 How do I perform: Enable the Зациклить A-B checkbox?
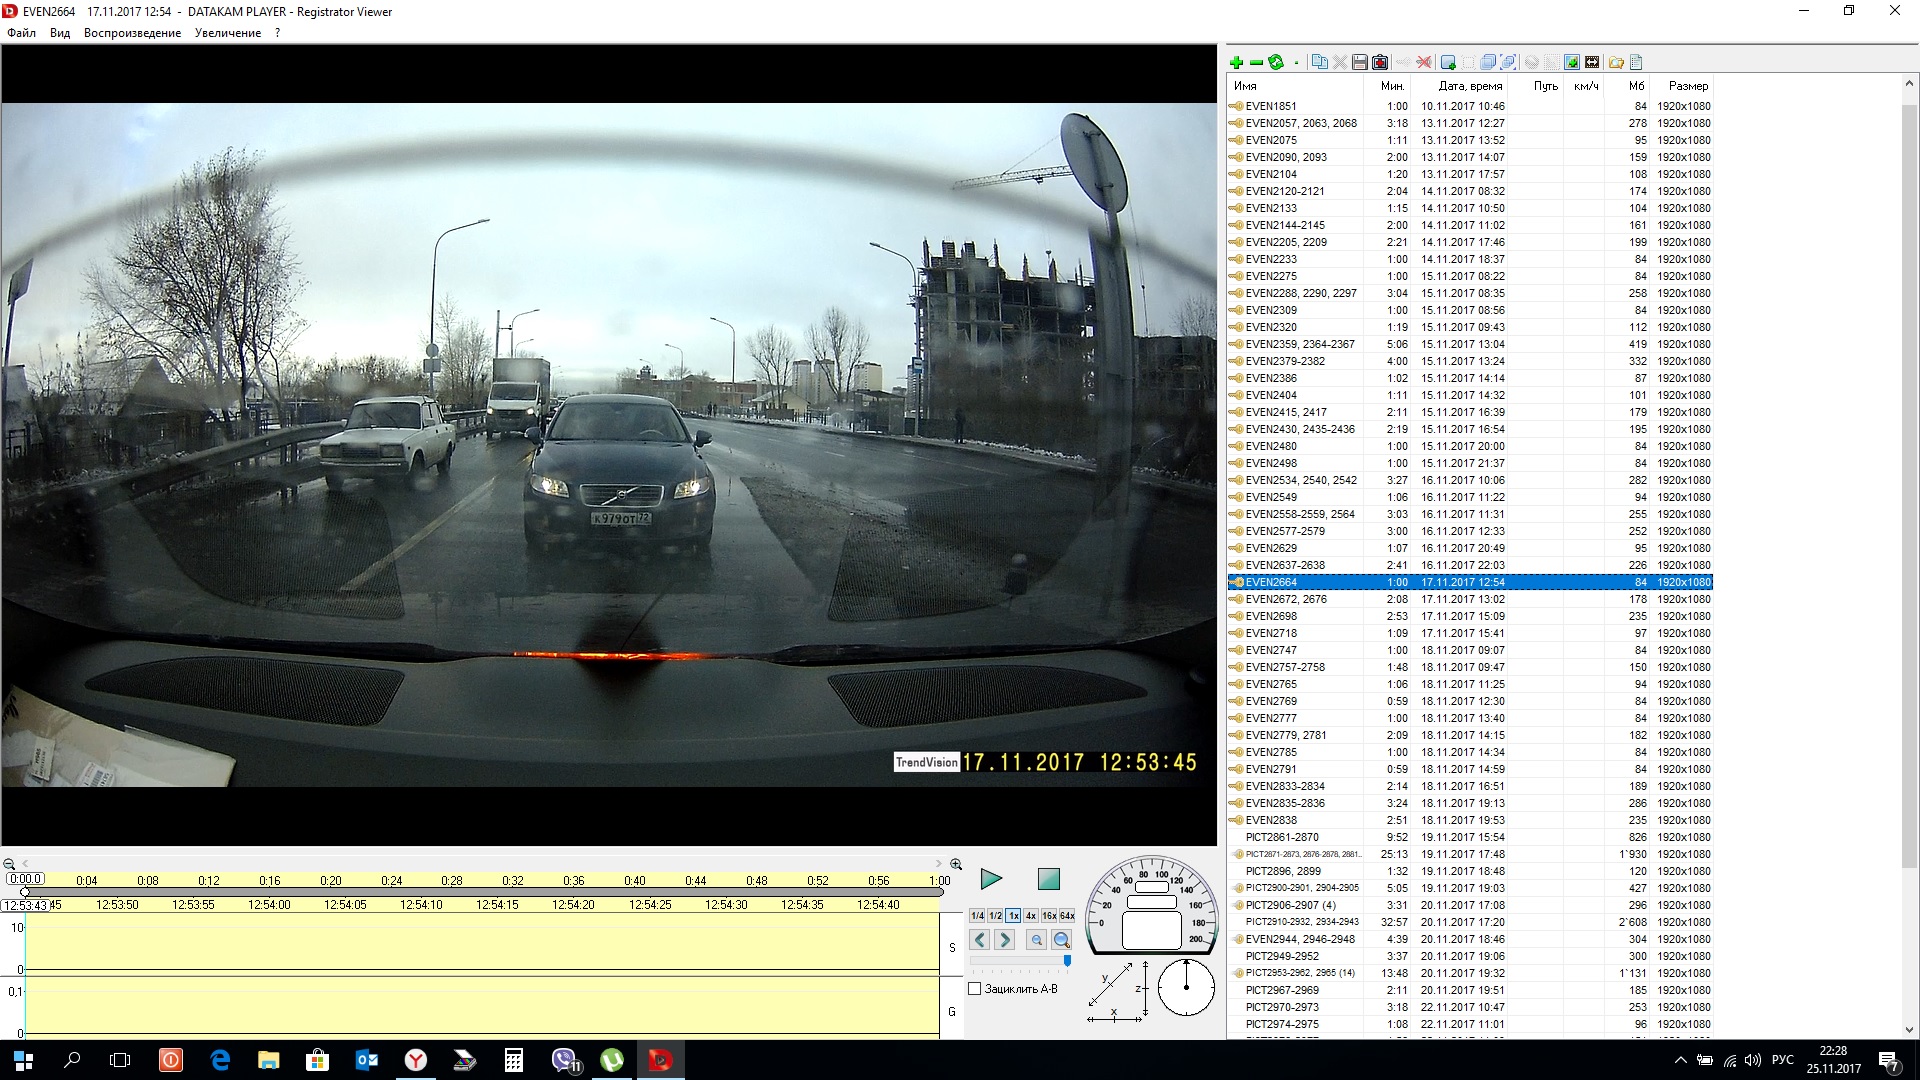[975, 989]
